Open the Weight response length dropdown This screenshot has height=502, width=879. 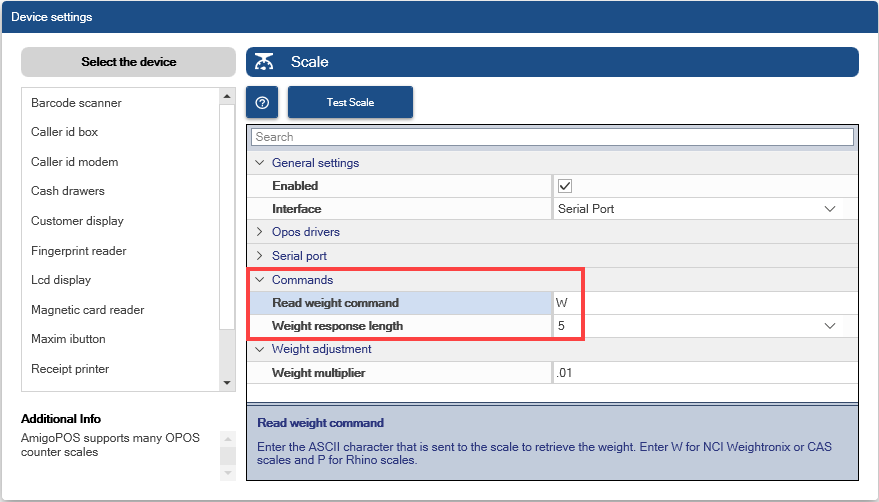click(829, 326)
